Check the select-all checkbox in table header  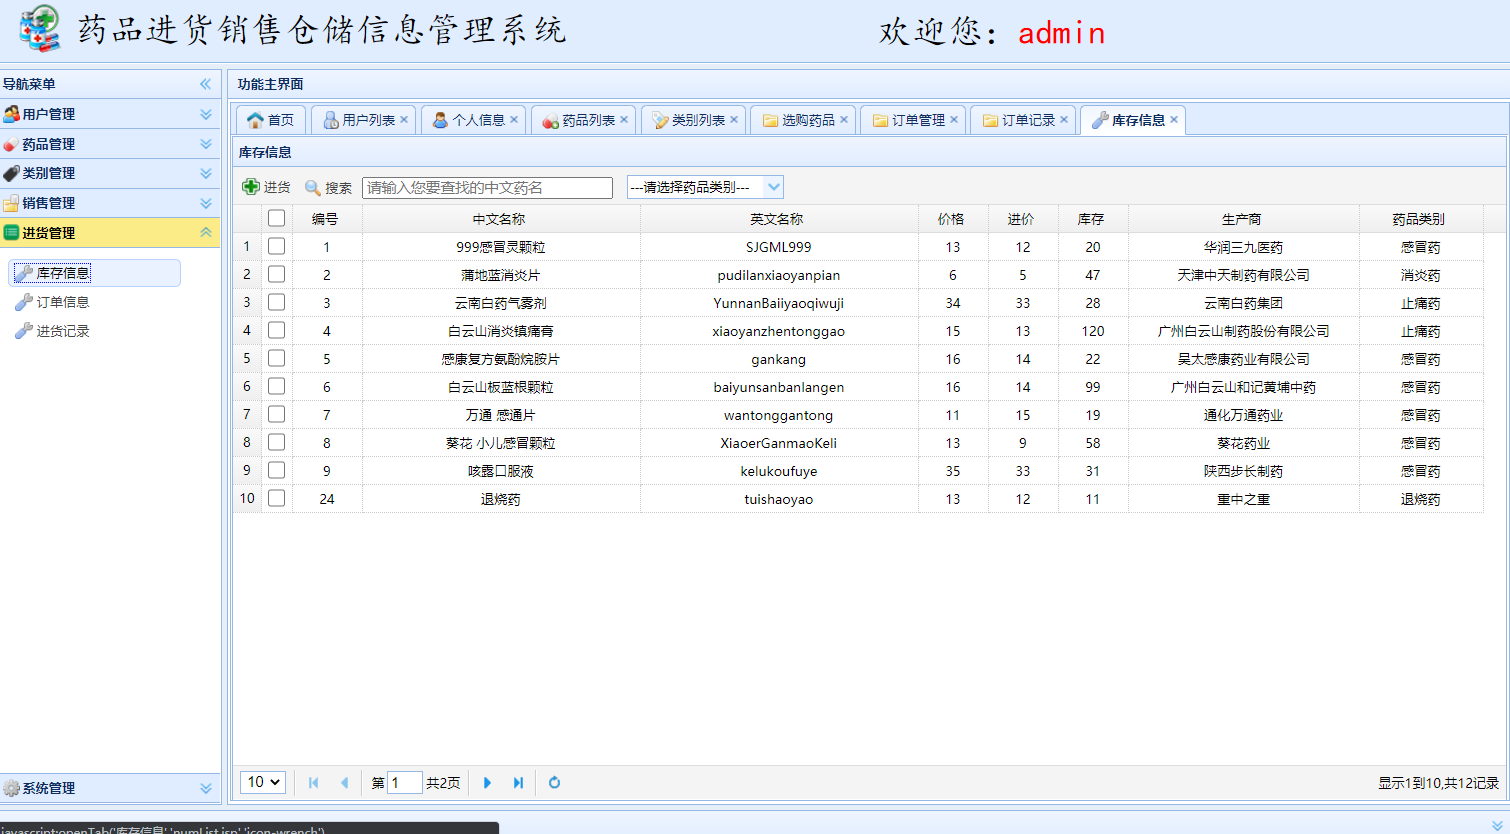pos(275,218)
